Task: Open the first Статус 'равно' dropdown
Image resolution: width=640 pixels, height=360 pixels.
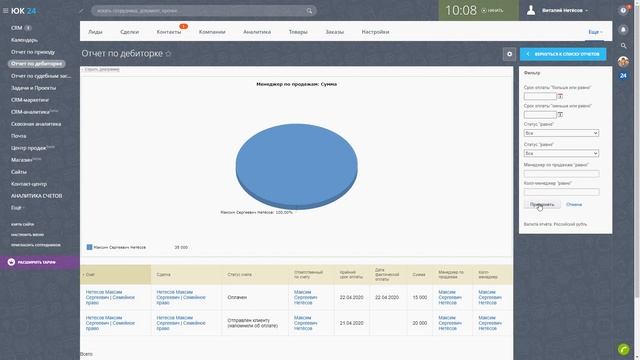Action: click(561, 133)
